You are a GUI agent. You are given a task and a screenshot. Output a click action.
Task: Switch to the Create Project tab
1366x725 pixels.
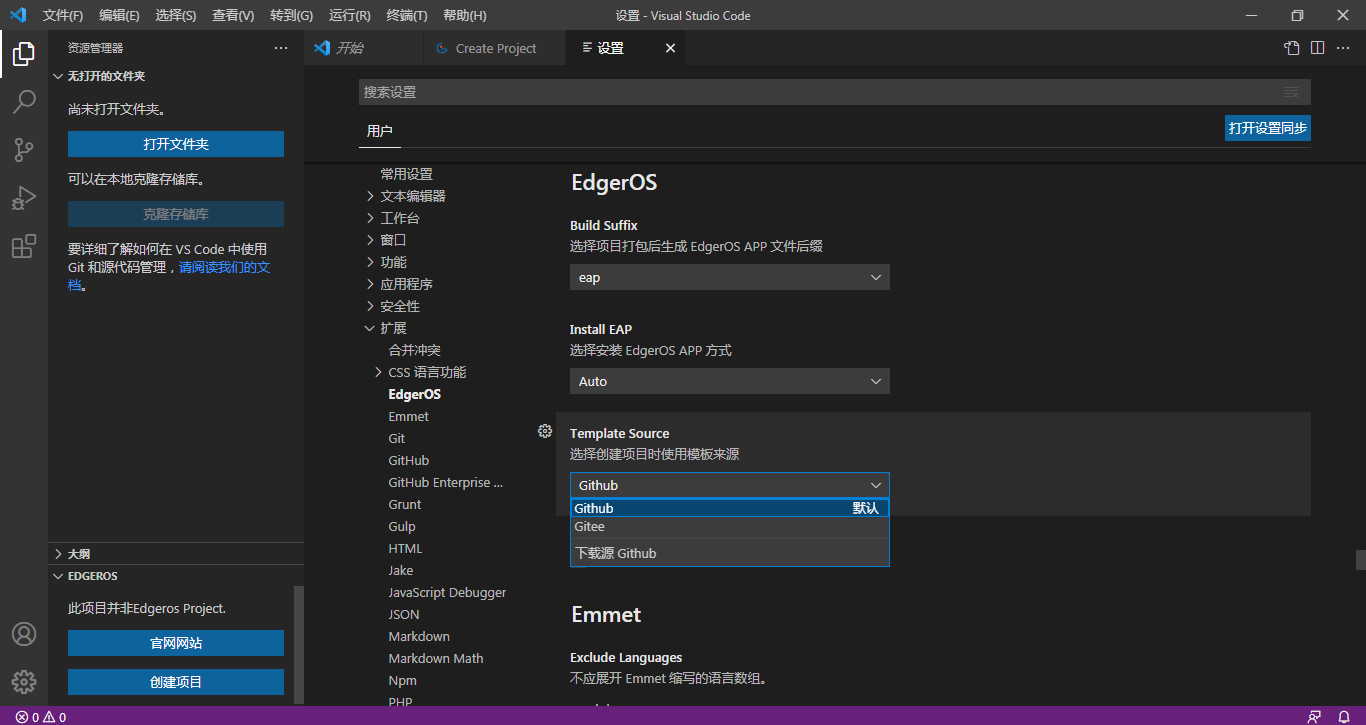tap(495, 48)
